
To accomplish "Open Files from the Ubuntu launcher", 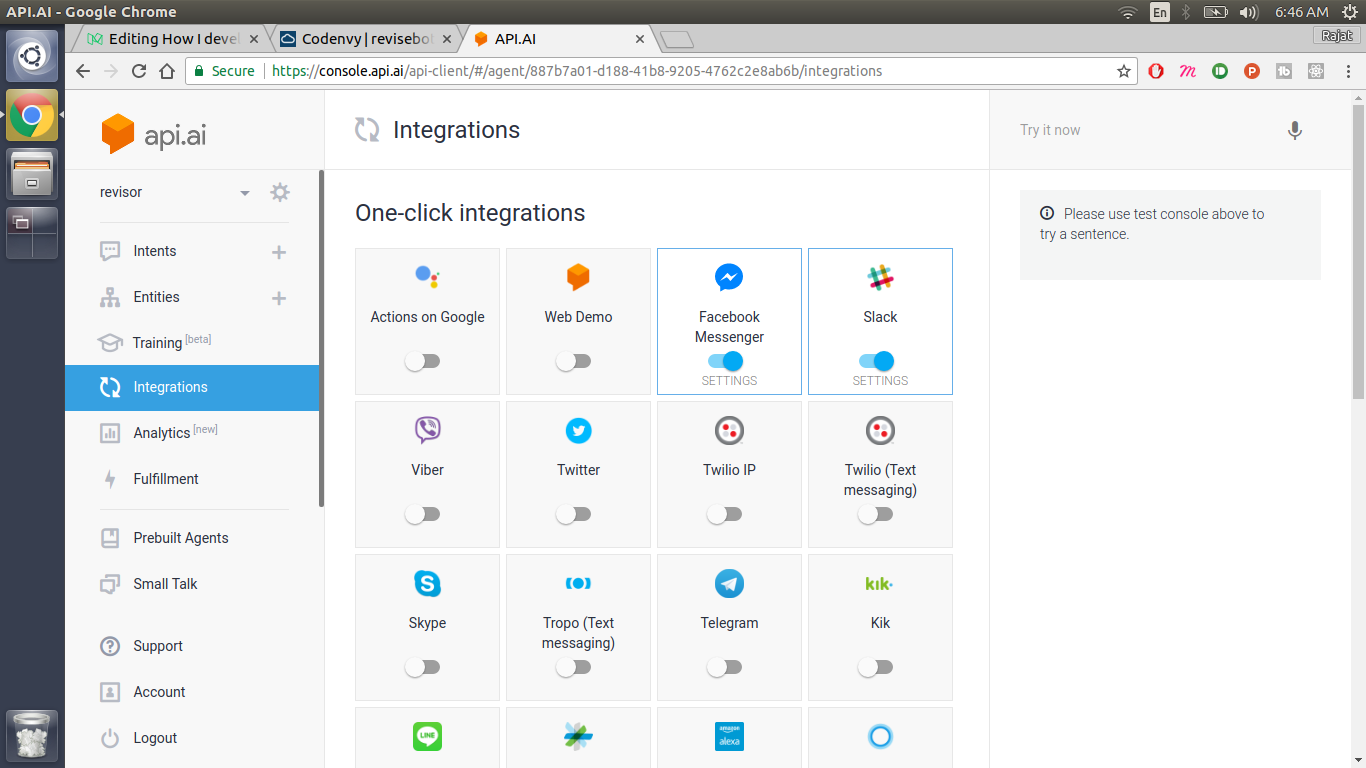I will coord(32,174).
